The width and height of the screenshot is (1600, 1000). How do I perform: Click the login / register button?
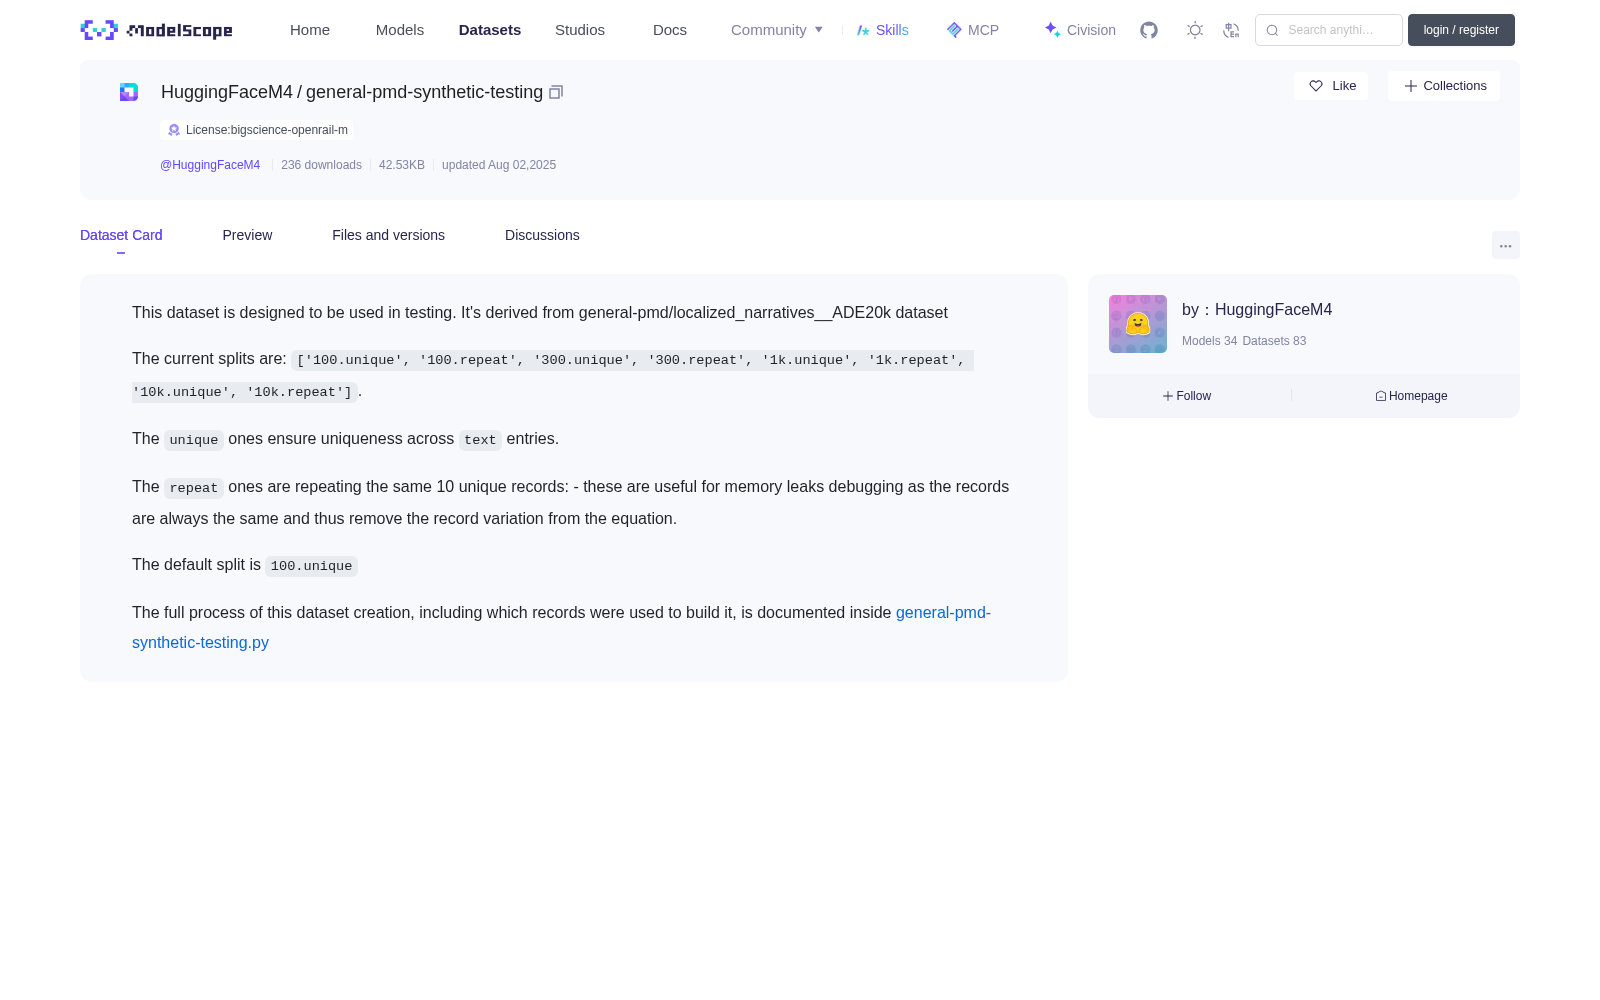coord(1461,30)
